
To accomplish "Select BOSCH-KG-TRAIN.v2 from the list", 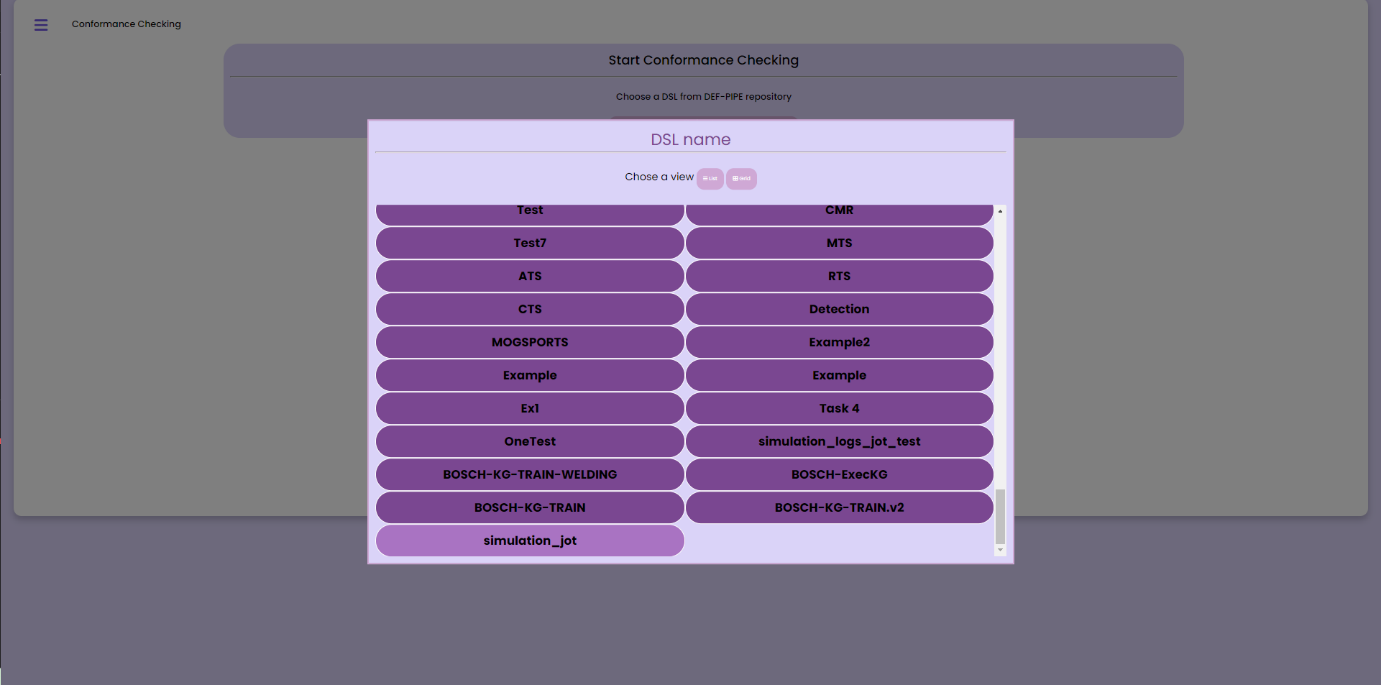I will point(839,508).
